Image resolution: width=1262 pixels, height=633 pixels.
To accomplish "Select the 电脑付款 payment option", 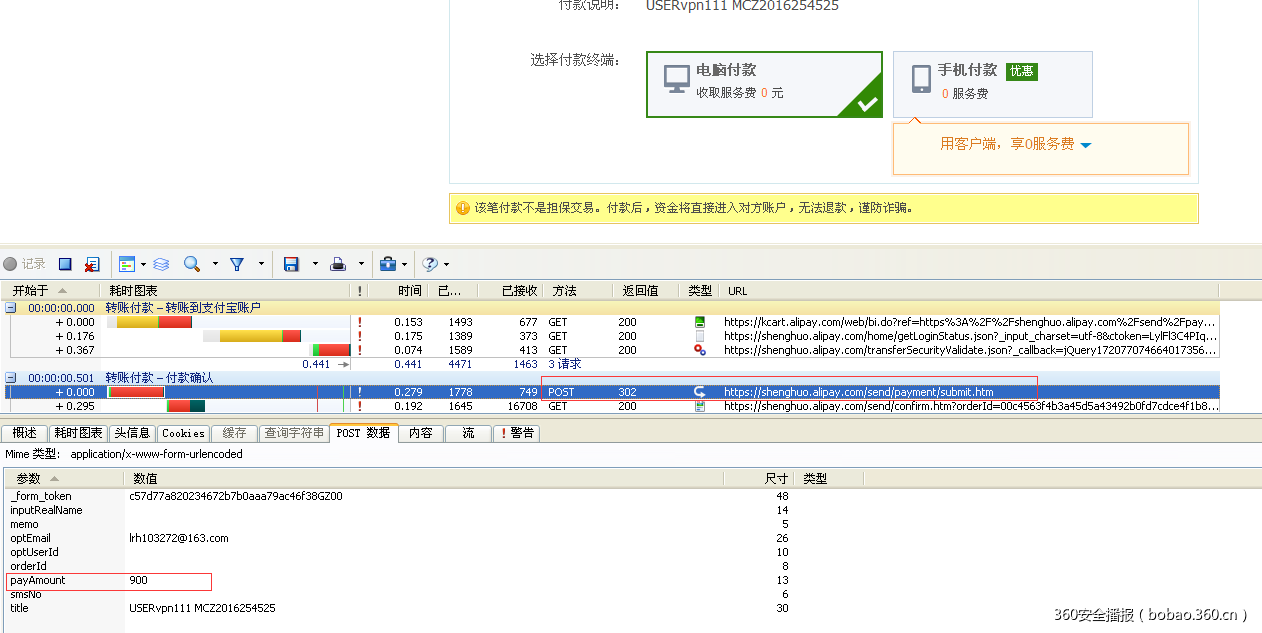I will 764,83.
